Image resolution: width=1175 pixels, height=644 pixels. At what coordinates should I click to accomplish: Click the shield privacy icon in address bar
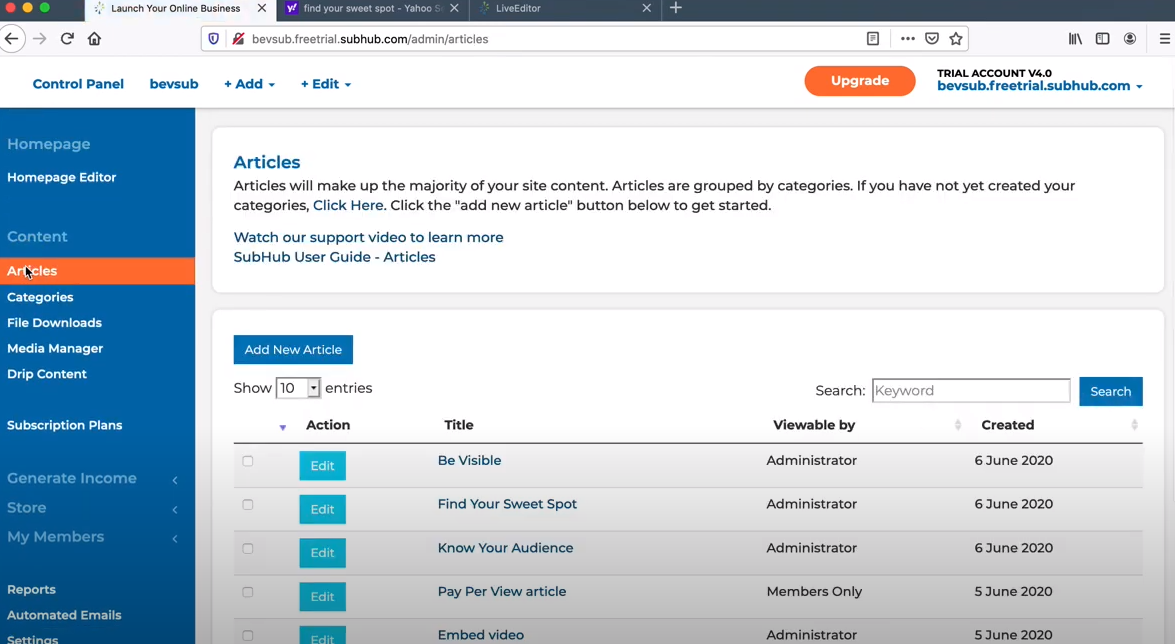[x=213, y=39]
